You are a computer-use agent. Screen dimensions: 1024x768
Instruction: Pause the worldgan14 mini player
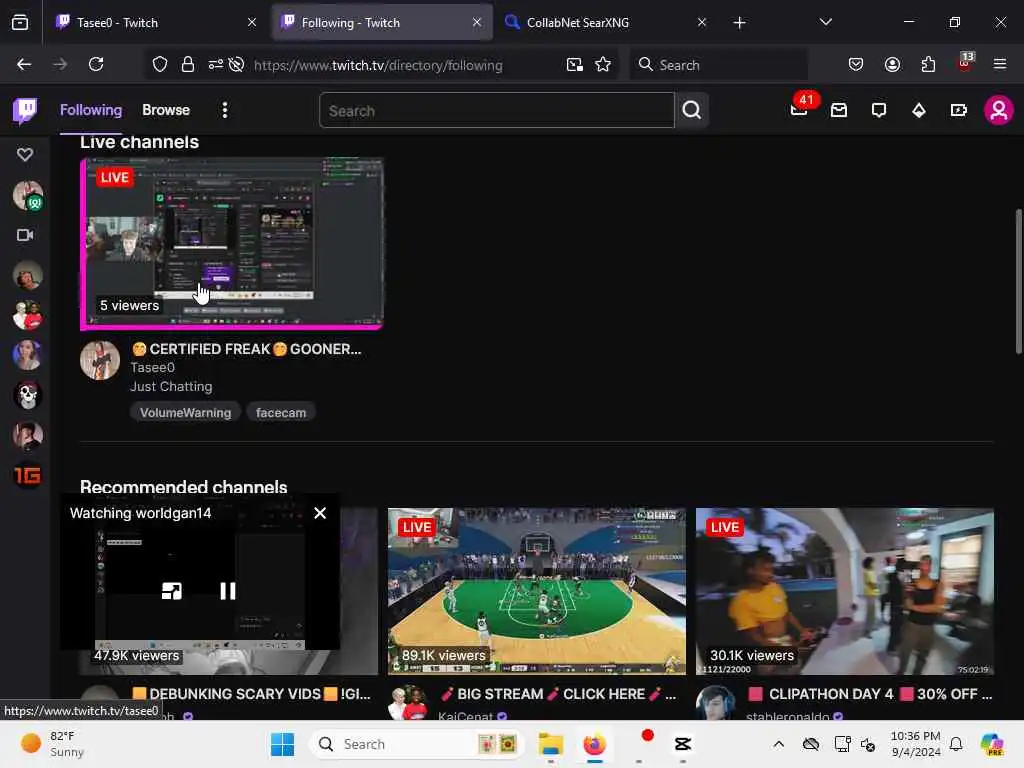pos(228,591)
